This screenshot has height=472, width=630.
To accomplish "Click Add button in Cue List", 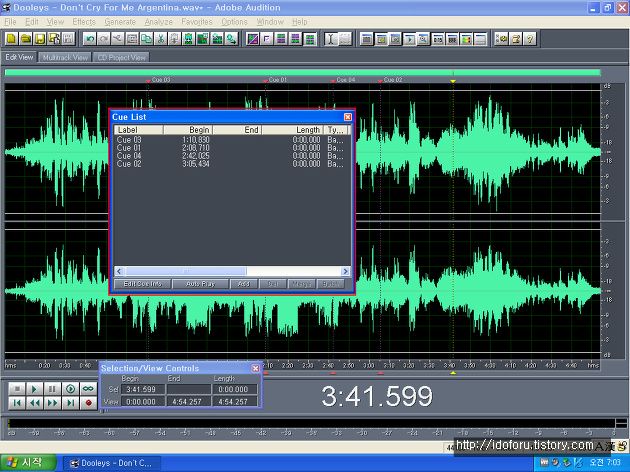I will pyautogui.click(x=244, y=284).
